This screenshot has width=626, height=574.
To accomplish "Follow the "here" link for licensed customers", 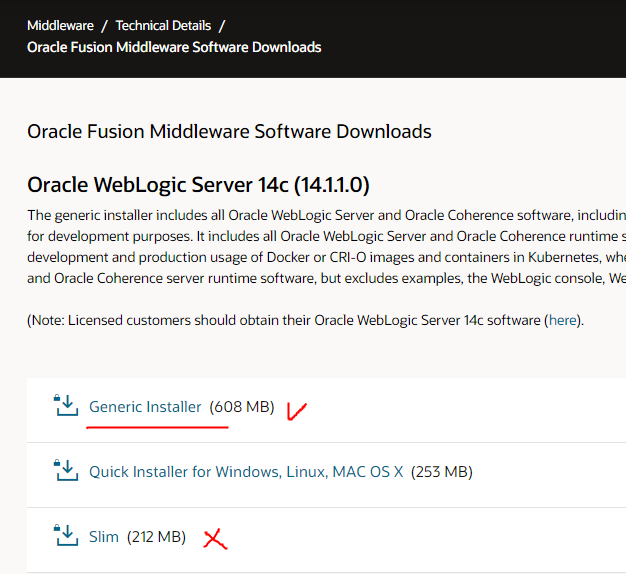I will (562, 320).
